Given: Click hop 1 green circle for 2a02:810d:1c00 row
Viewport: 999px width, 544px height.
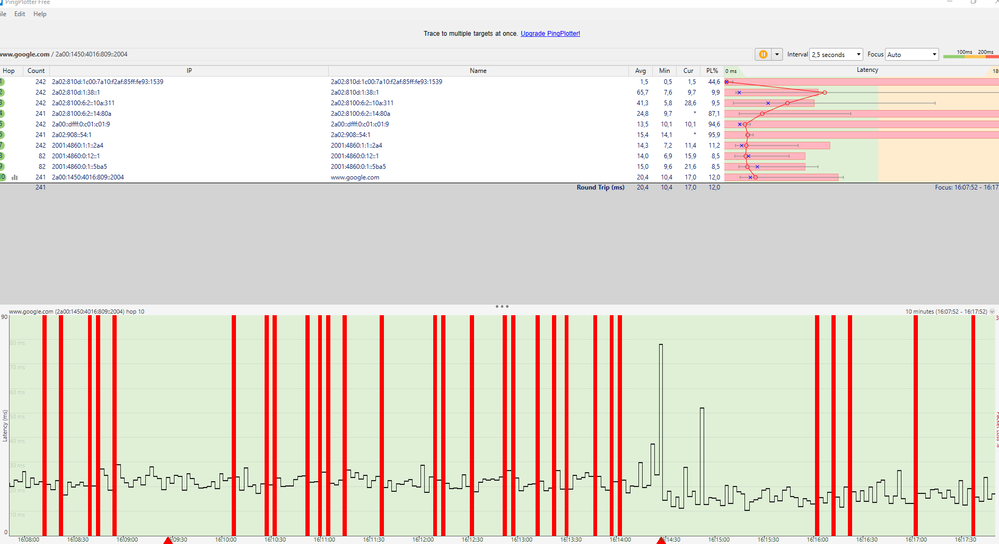Looking at the screenshot, I should (x=2, y=82).
